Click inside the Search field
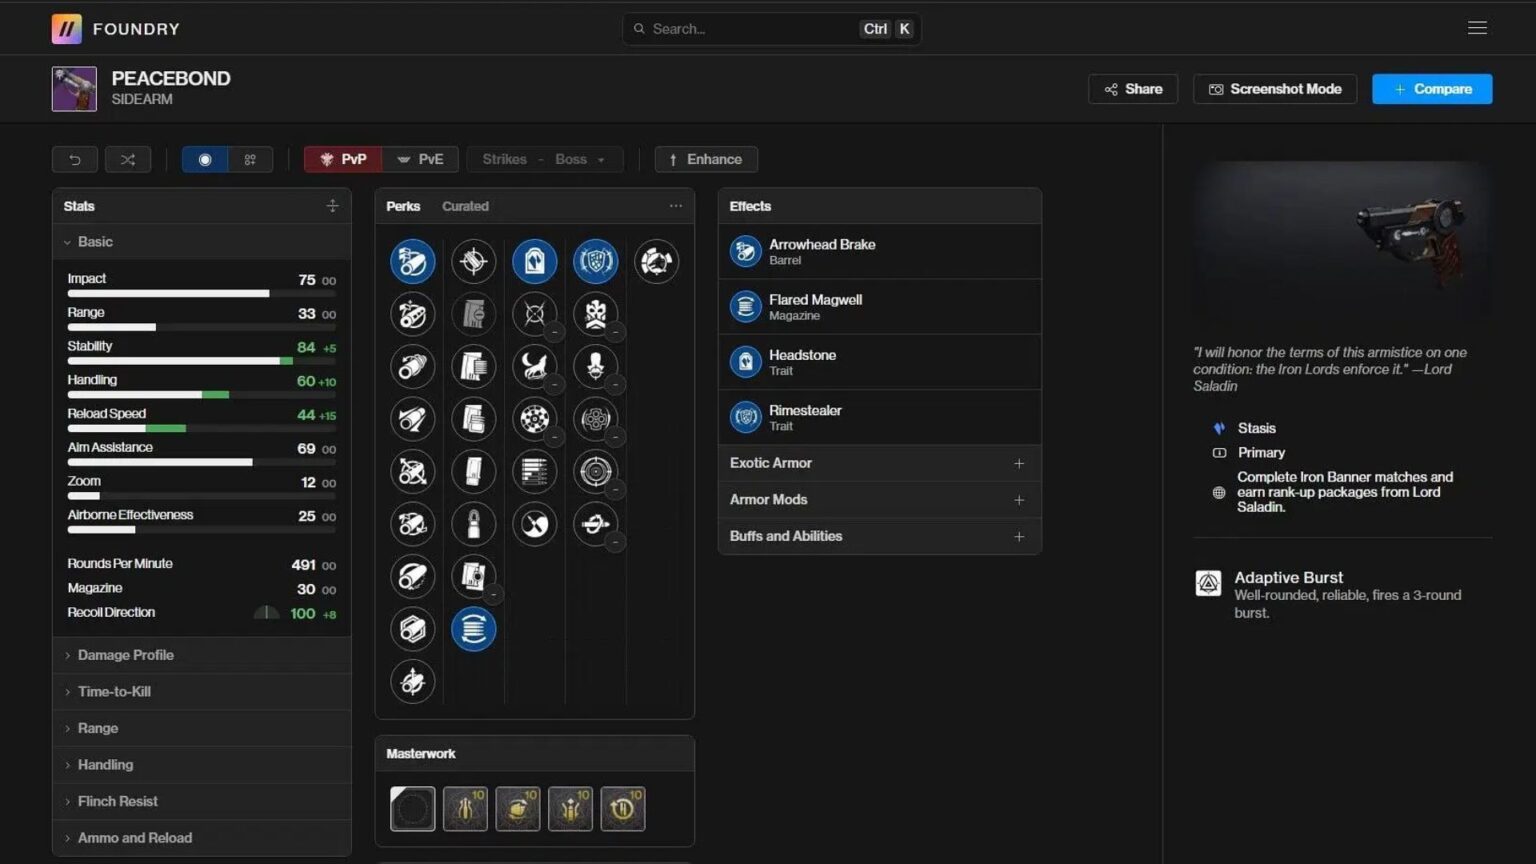 pyautogui.click(x=760, y=28)
